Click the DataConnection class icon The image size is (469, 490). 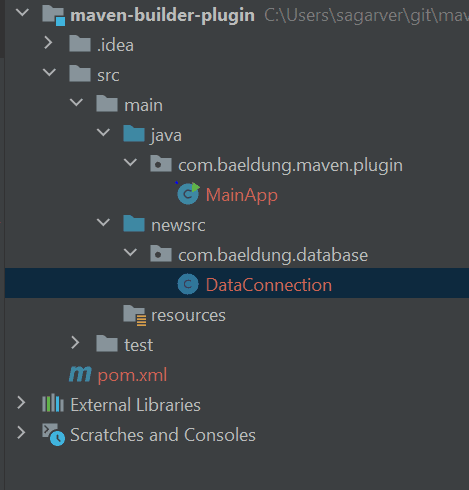click(188, 284)
